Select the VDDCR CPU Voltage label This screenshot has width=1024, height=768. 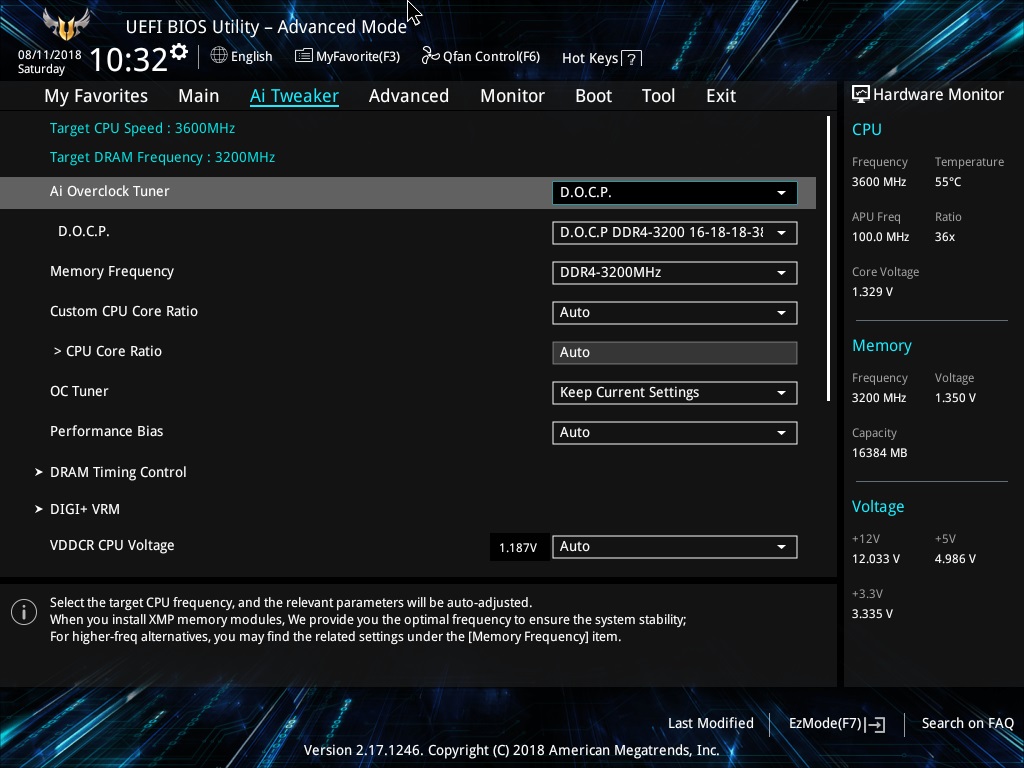coord(112,545)
